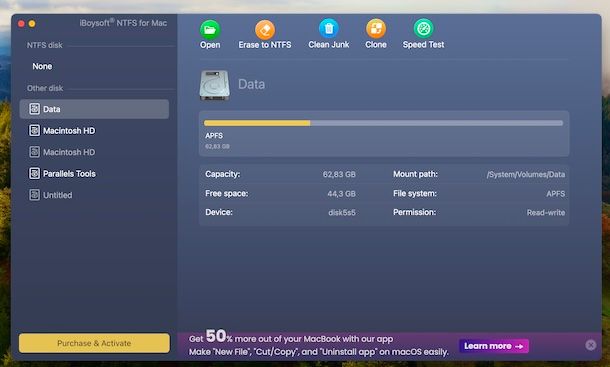The width and height of the screenshot is (610, 367).
Task: Click the yellow minimize window button
Action: 32,24
